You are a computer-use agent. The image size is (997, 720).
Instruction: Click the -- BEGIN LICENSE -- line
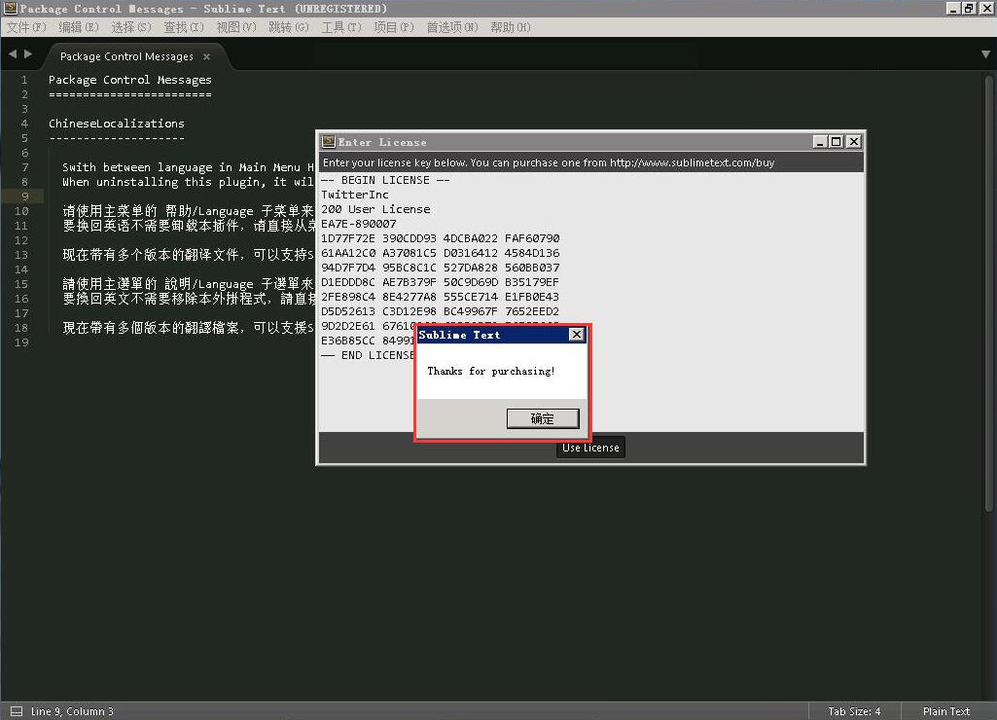tap(385, 180)
